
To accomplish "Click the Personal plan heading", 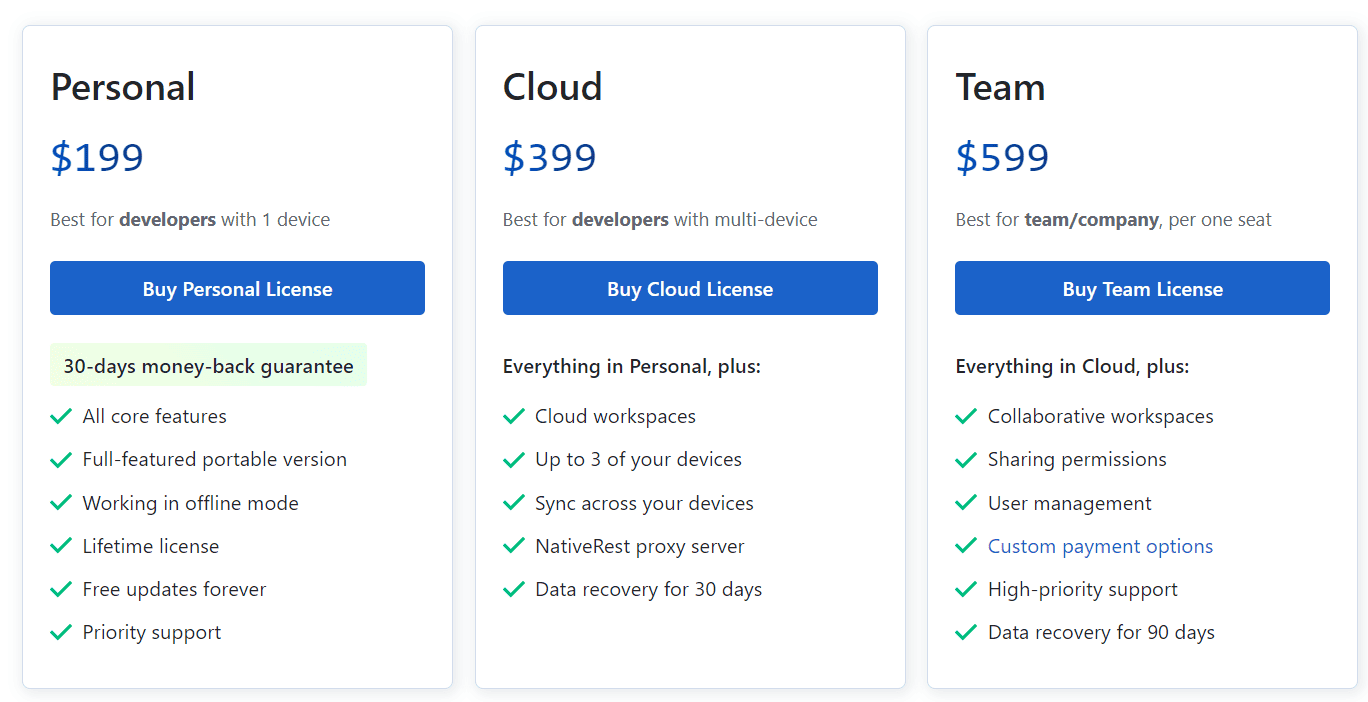I will pos(122,87).
